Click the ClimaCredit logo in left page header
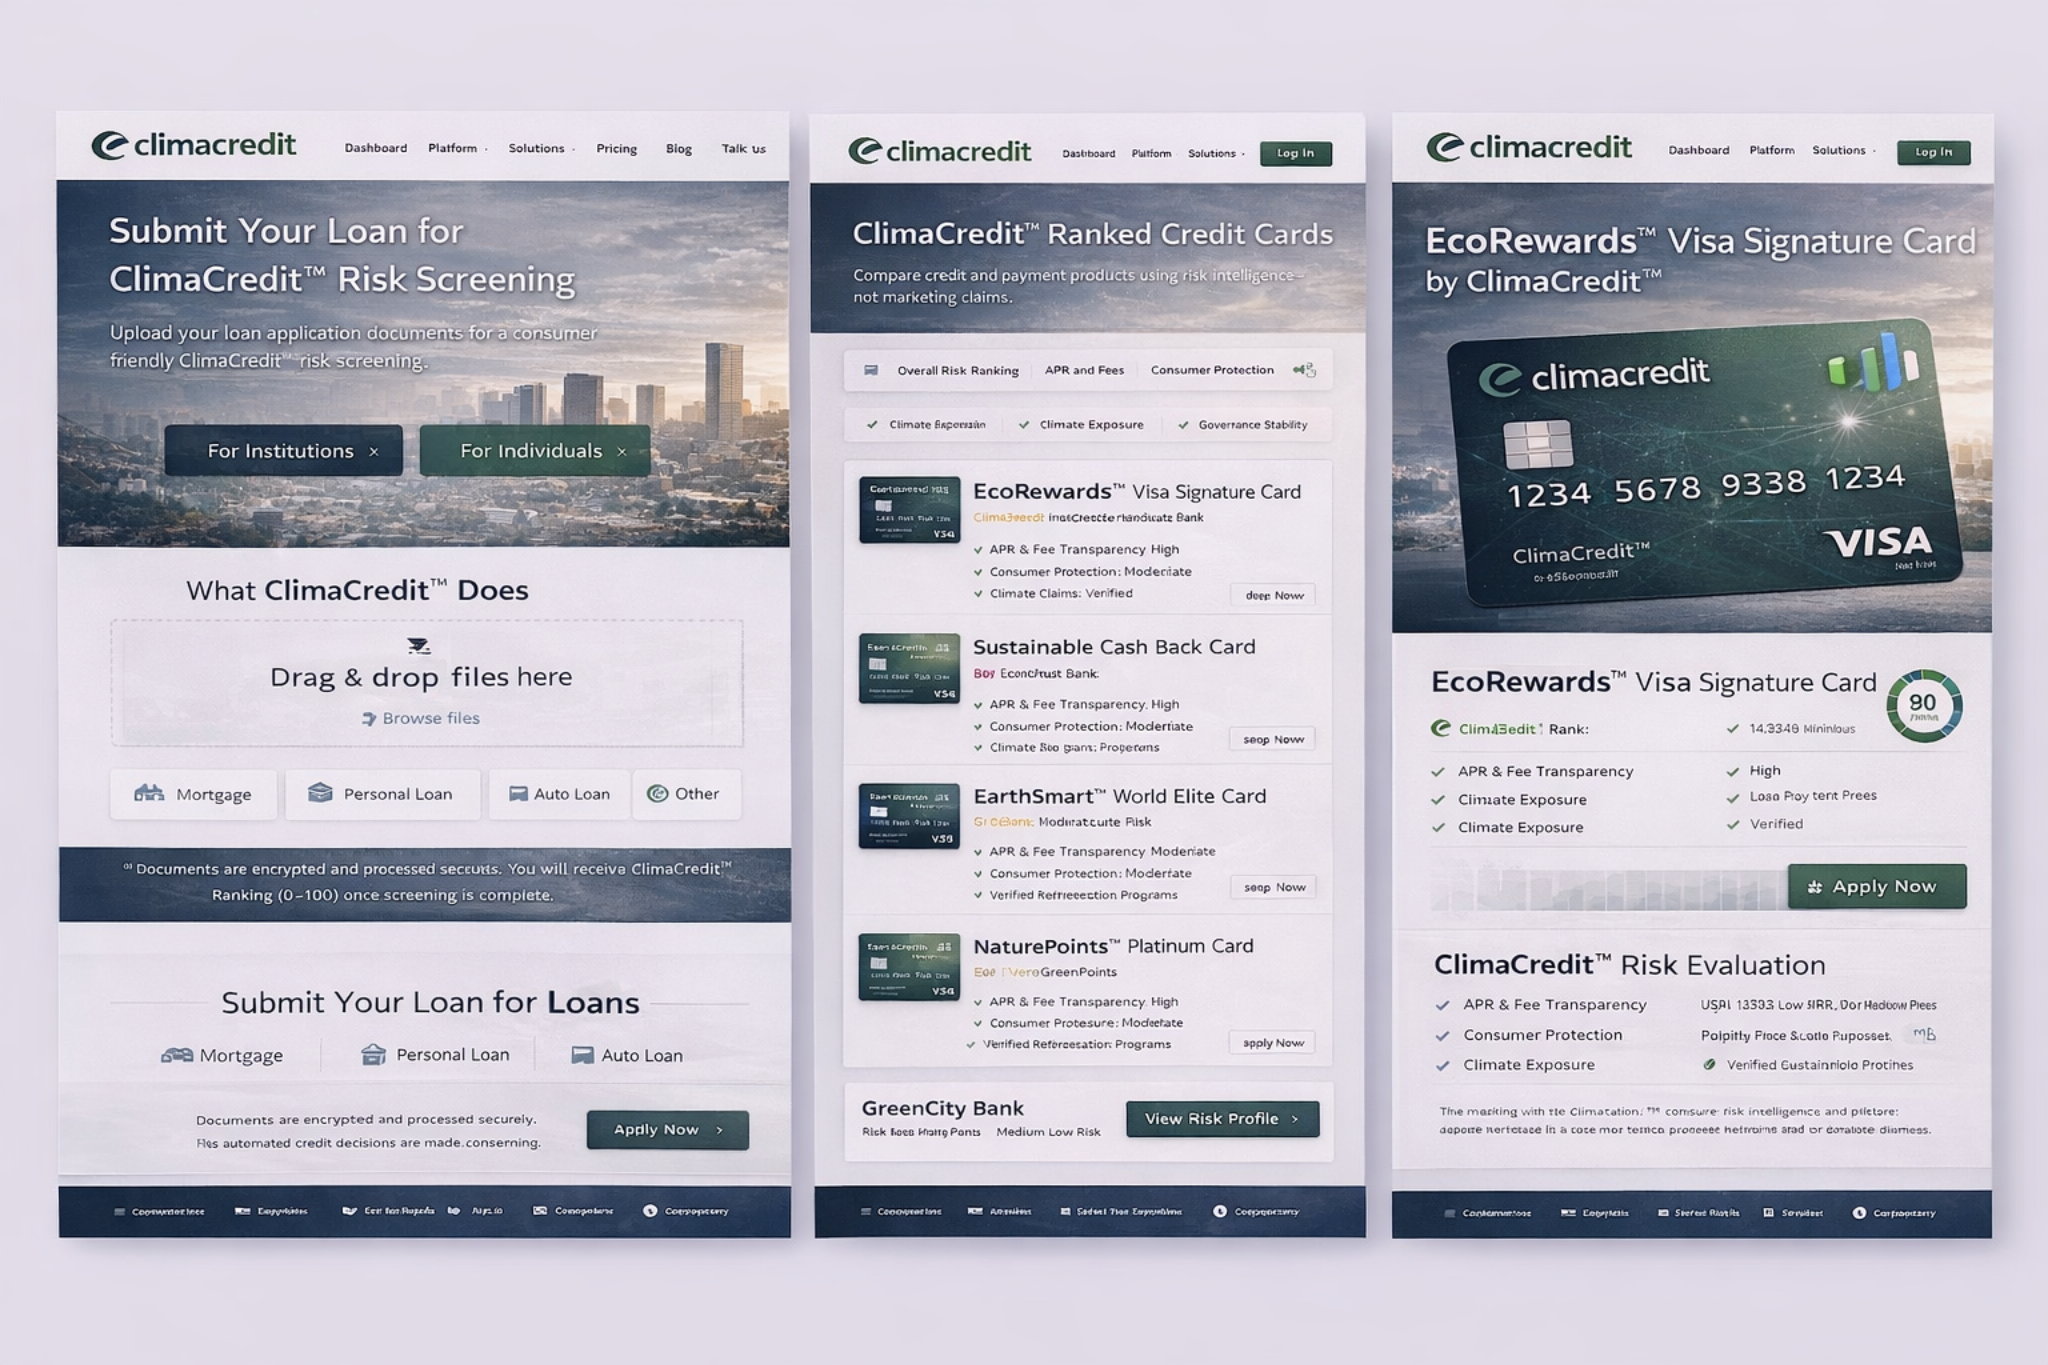Screen dimensions: 2048x1365 [x=194, y=146]
